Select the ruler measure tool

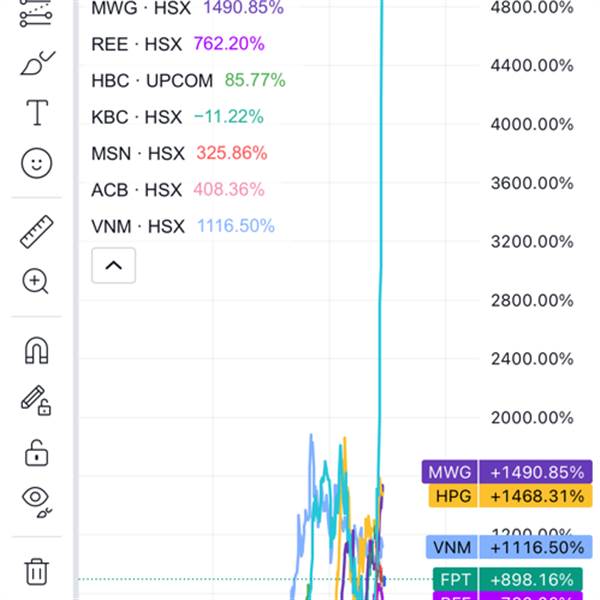click(37, 232)
